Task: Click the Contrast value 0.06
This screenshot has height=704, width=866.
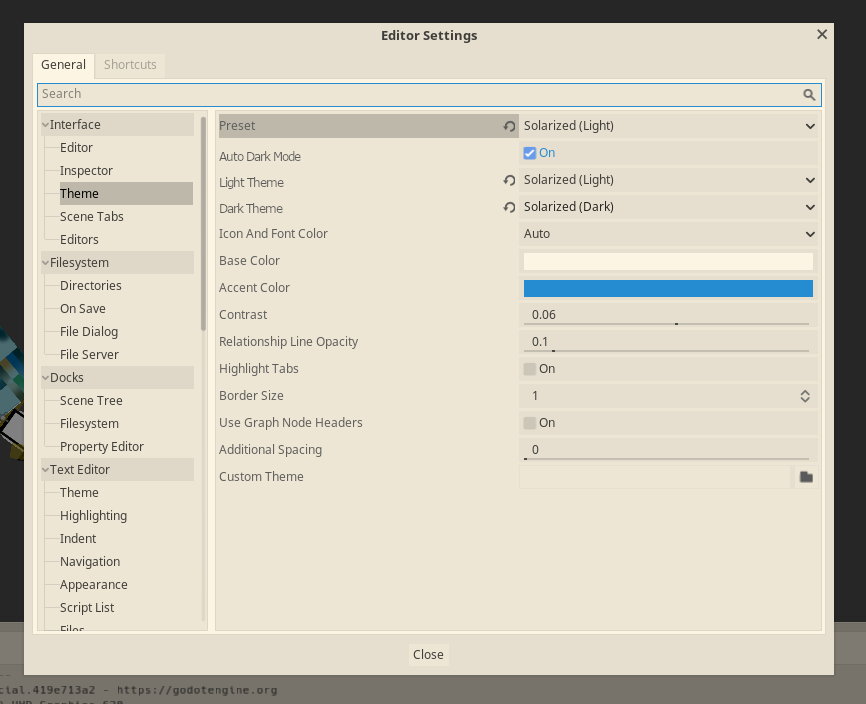Action: click(x=543, y=315)
